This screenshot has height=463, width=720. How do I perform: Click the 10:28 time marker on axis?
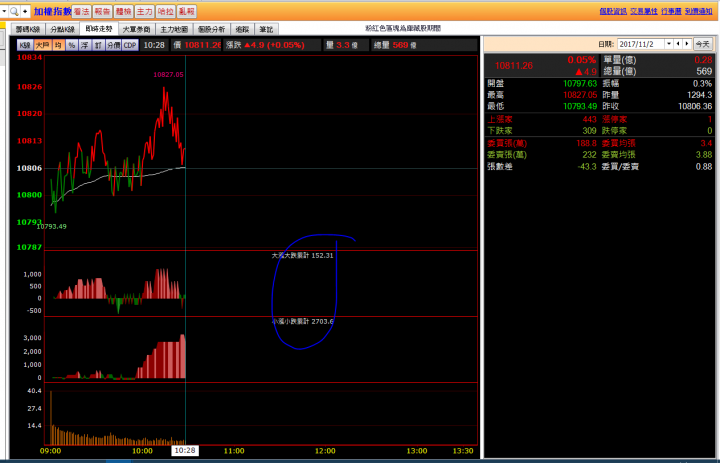point(185,451)
